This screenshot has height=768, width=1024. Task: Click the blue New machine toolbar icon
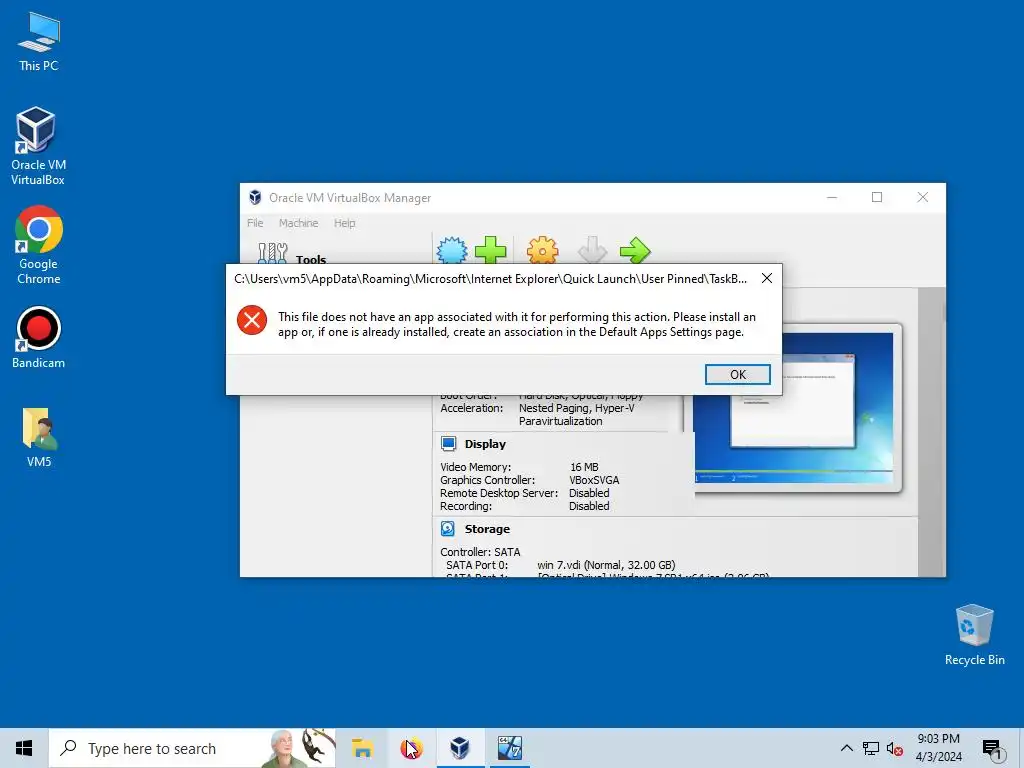(452, 249)
